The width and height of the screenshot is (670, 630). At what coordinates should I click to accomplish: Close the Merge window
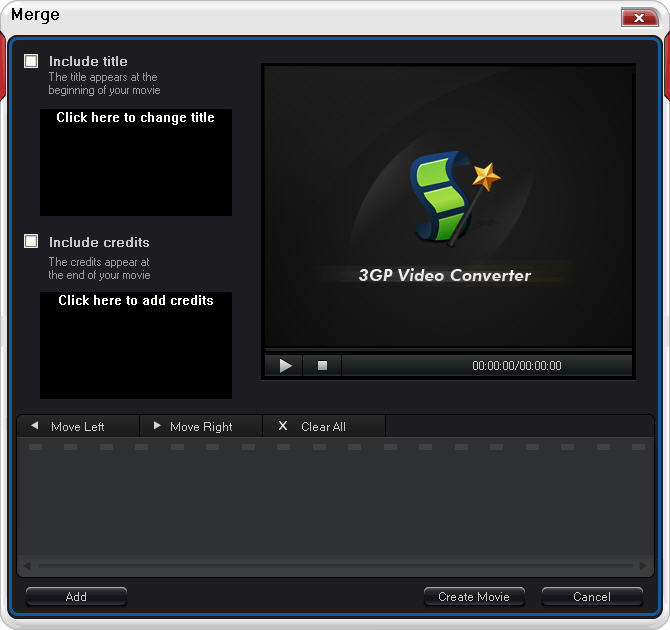(x=638, y=18)
